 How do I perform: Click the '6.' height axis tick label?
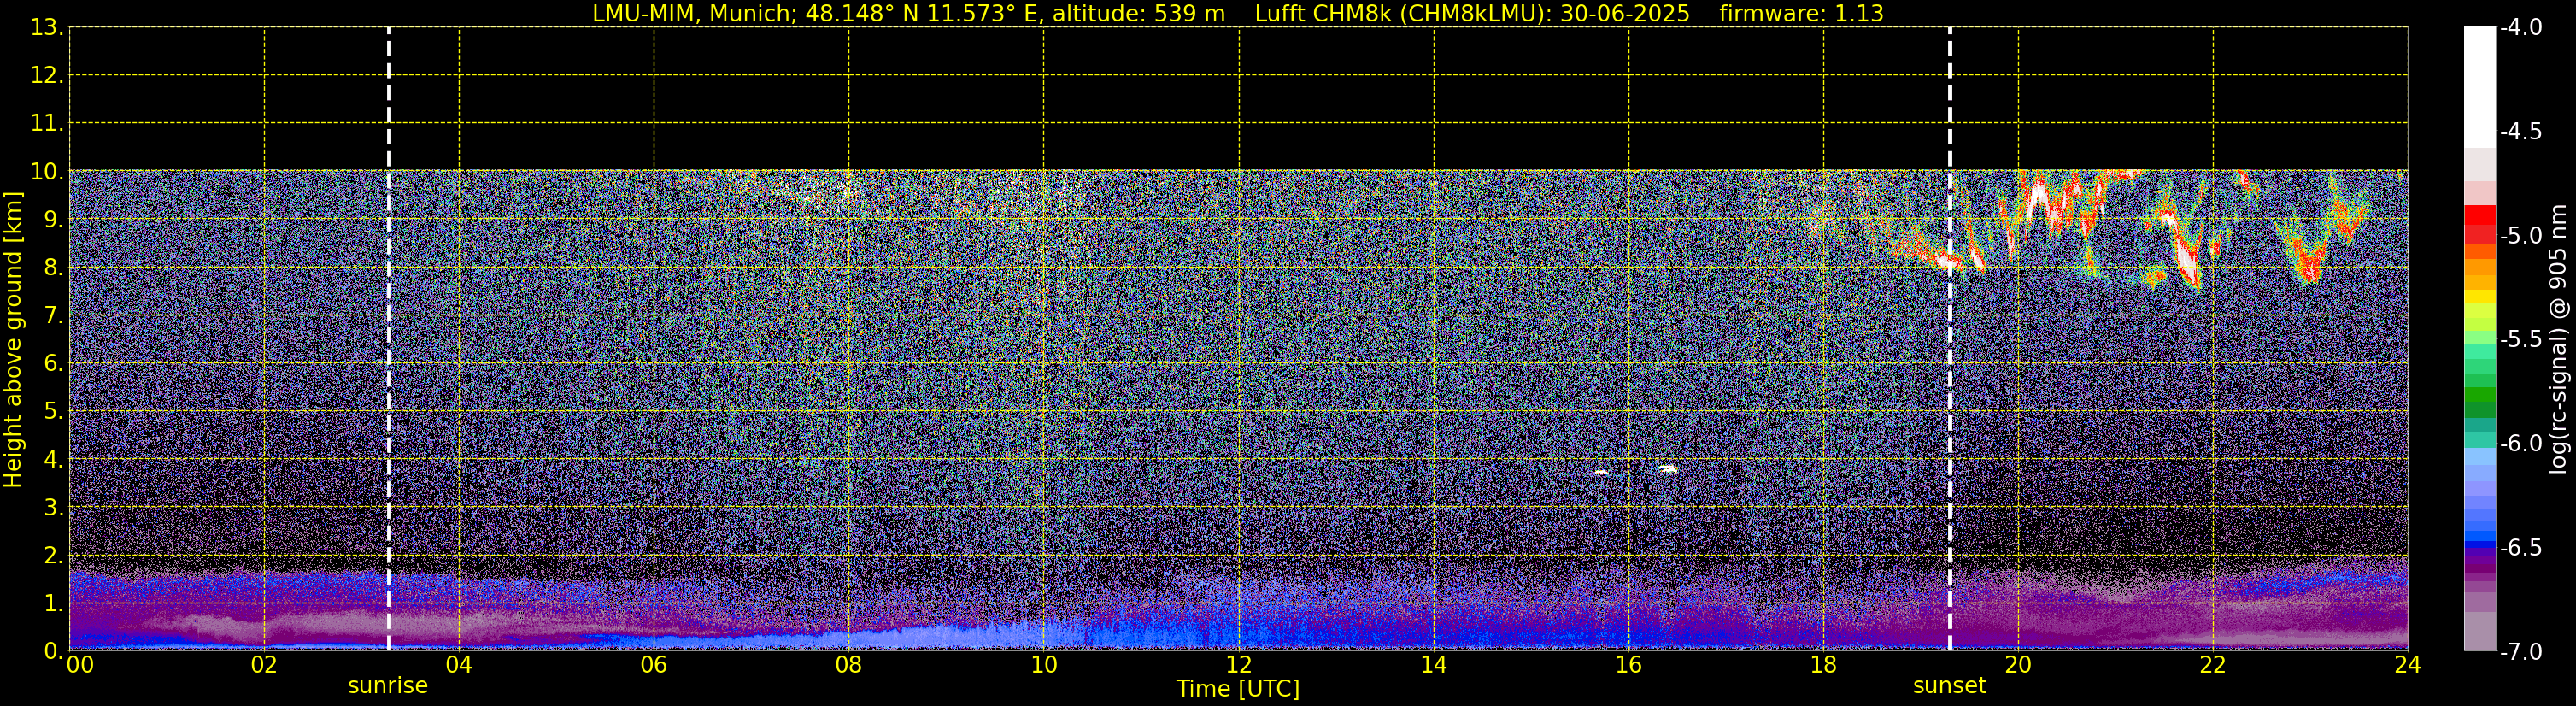tap(53, 364)
